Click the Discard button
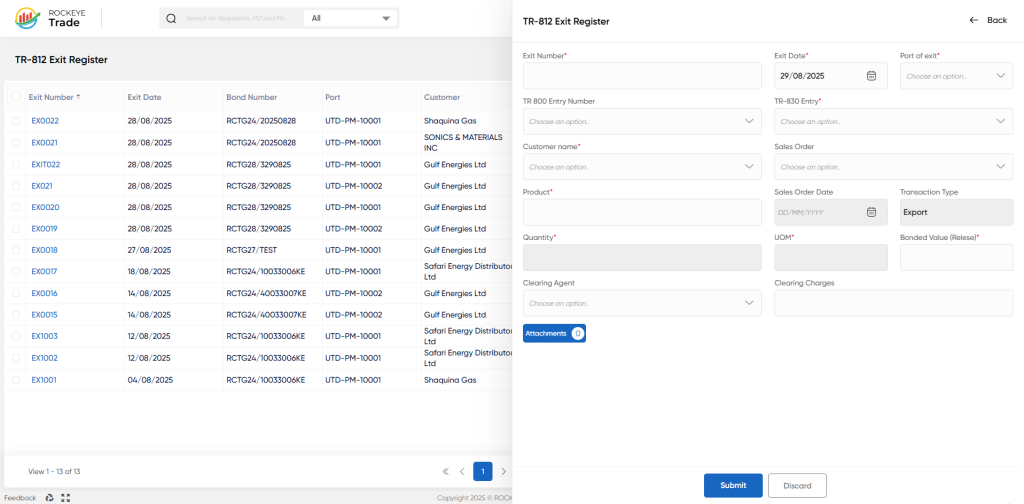The width and height of the screenshot is (1024, 504). pos(797,486)
